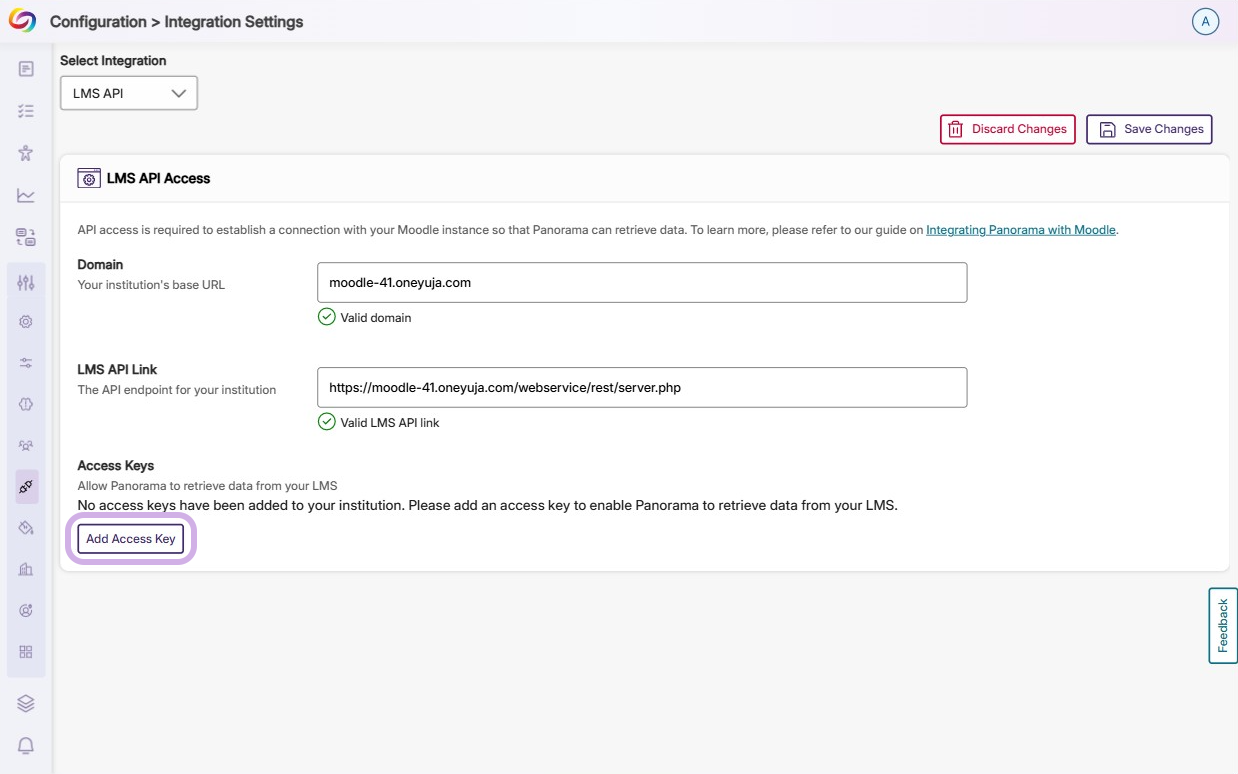
Task: Open the Integrating Panorama with Moodle guide link
Action: [1020, 230]
